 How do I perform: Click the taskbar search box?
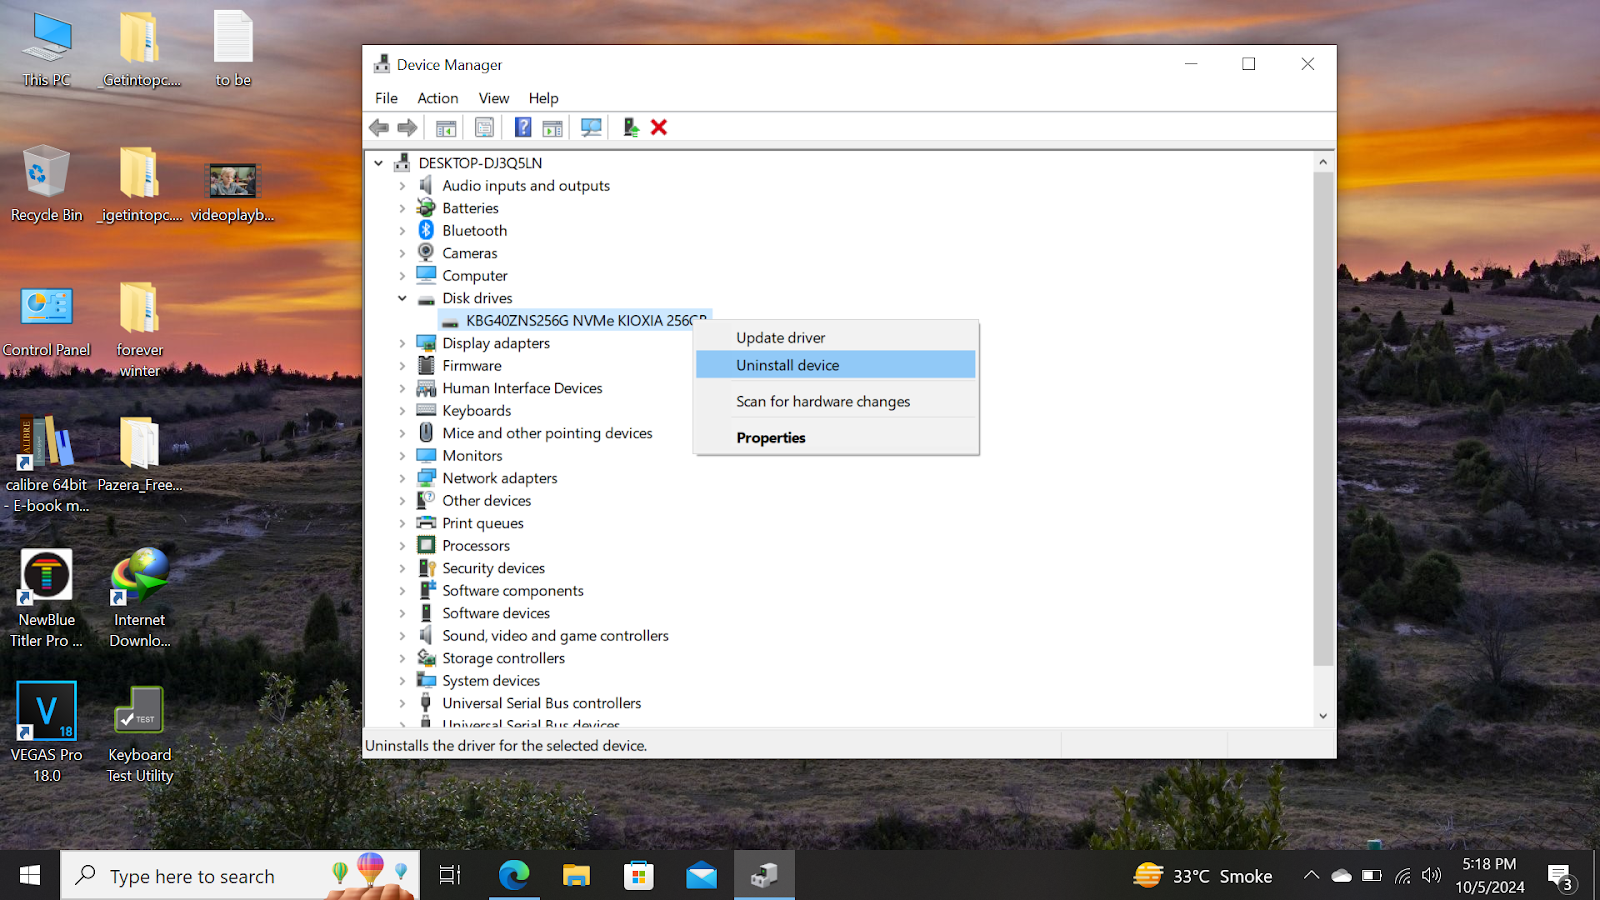[192, 876]
